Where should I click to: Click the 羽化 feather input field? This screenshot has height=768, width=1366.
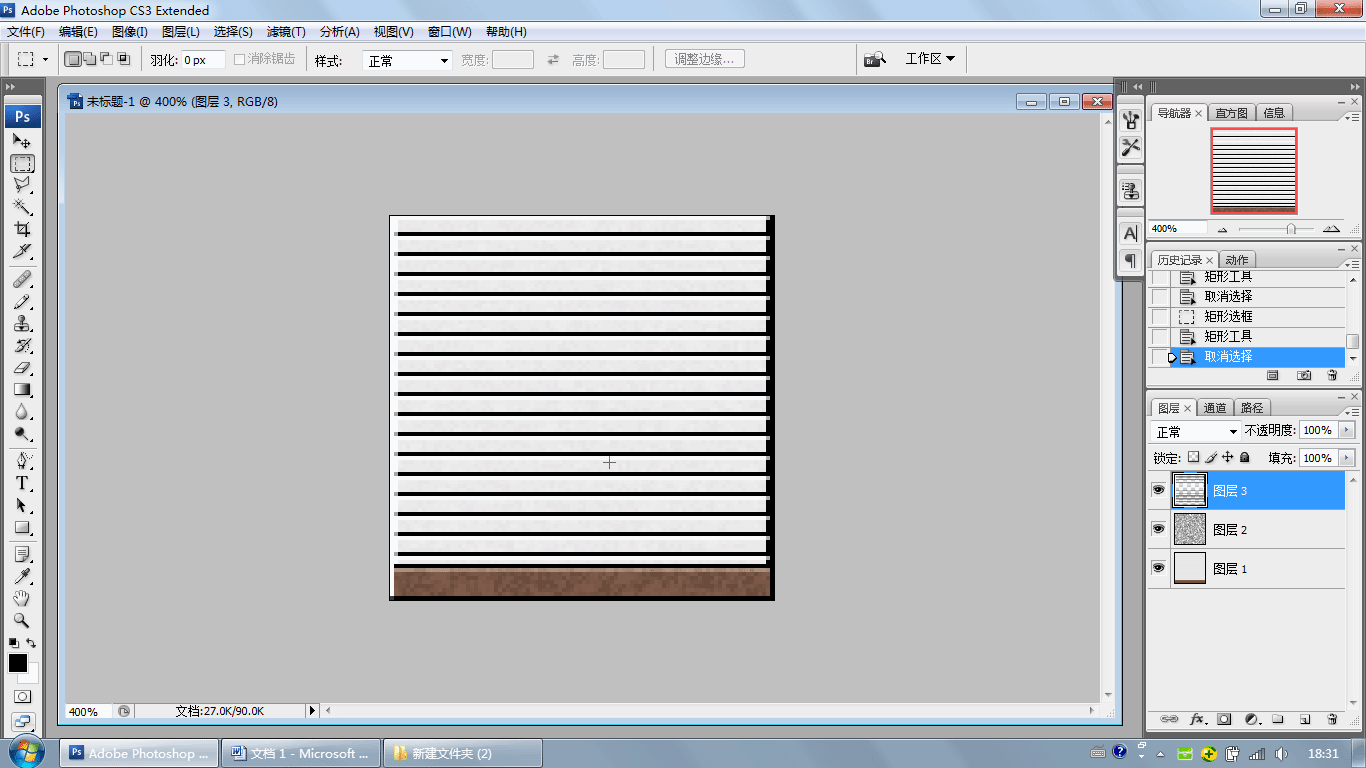point(202,60)
